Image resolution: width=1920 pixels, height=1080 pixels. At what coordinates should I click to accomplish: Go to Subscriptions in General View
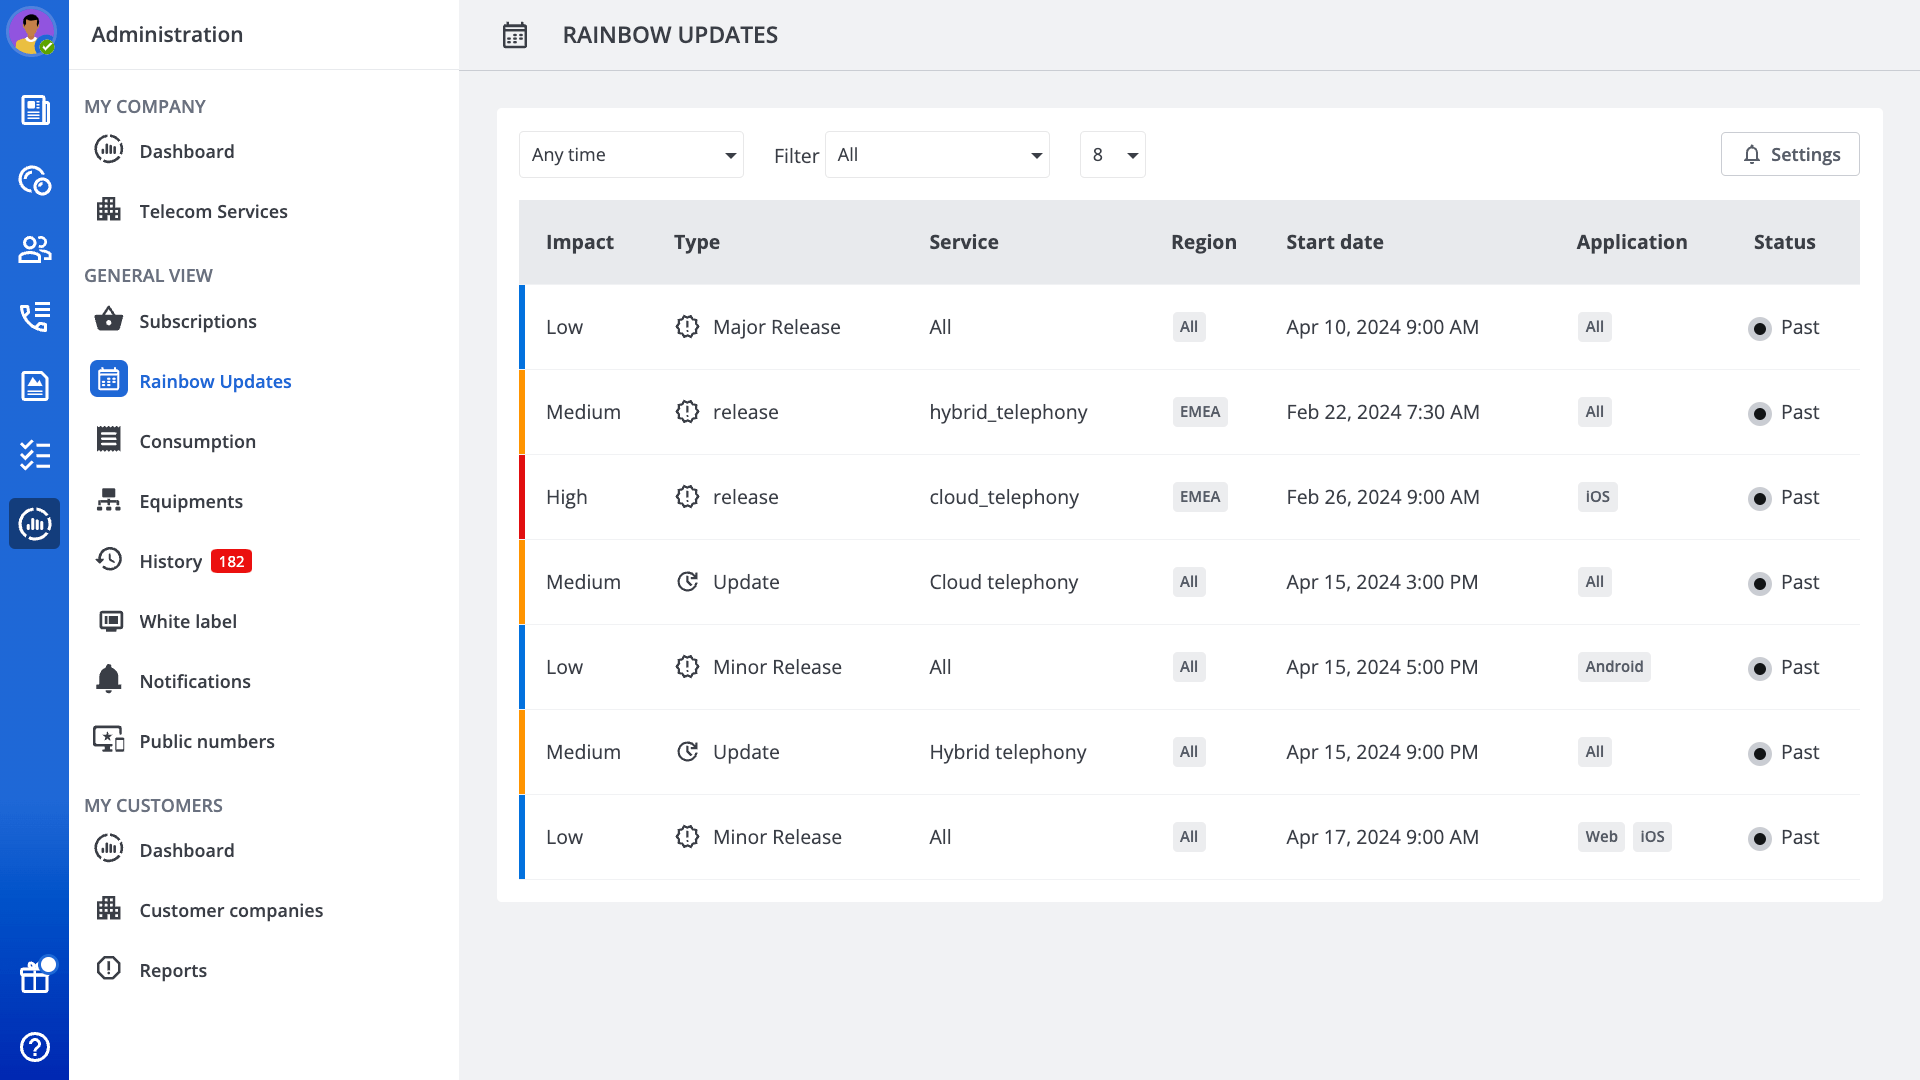[198, 321]
